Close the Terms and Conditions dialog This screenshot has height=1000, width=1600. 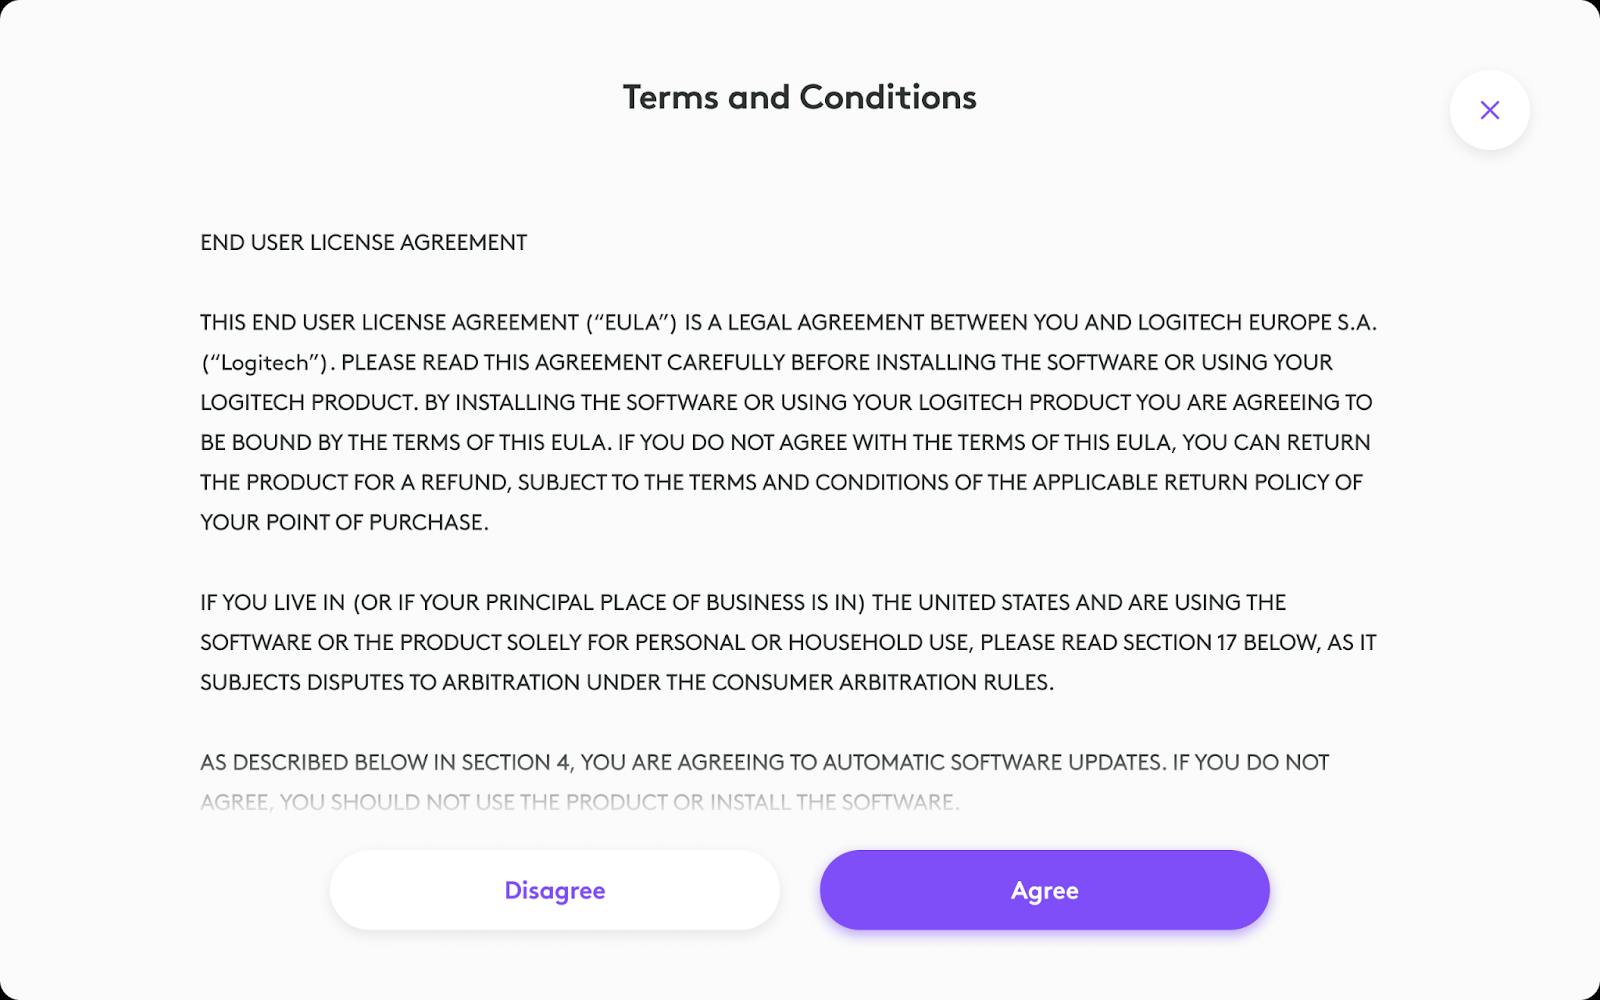pos(1489,110)
